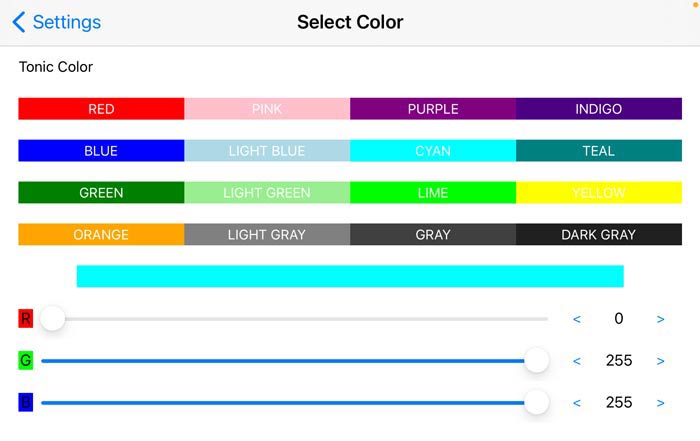Click the red slider thumb
This screenshot has width=700, height=441.
(x=53, y=319)
